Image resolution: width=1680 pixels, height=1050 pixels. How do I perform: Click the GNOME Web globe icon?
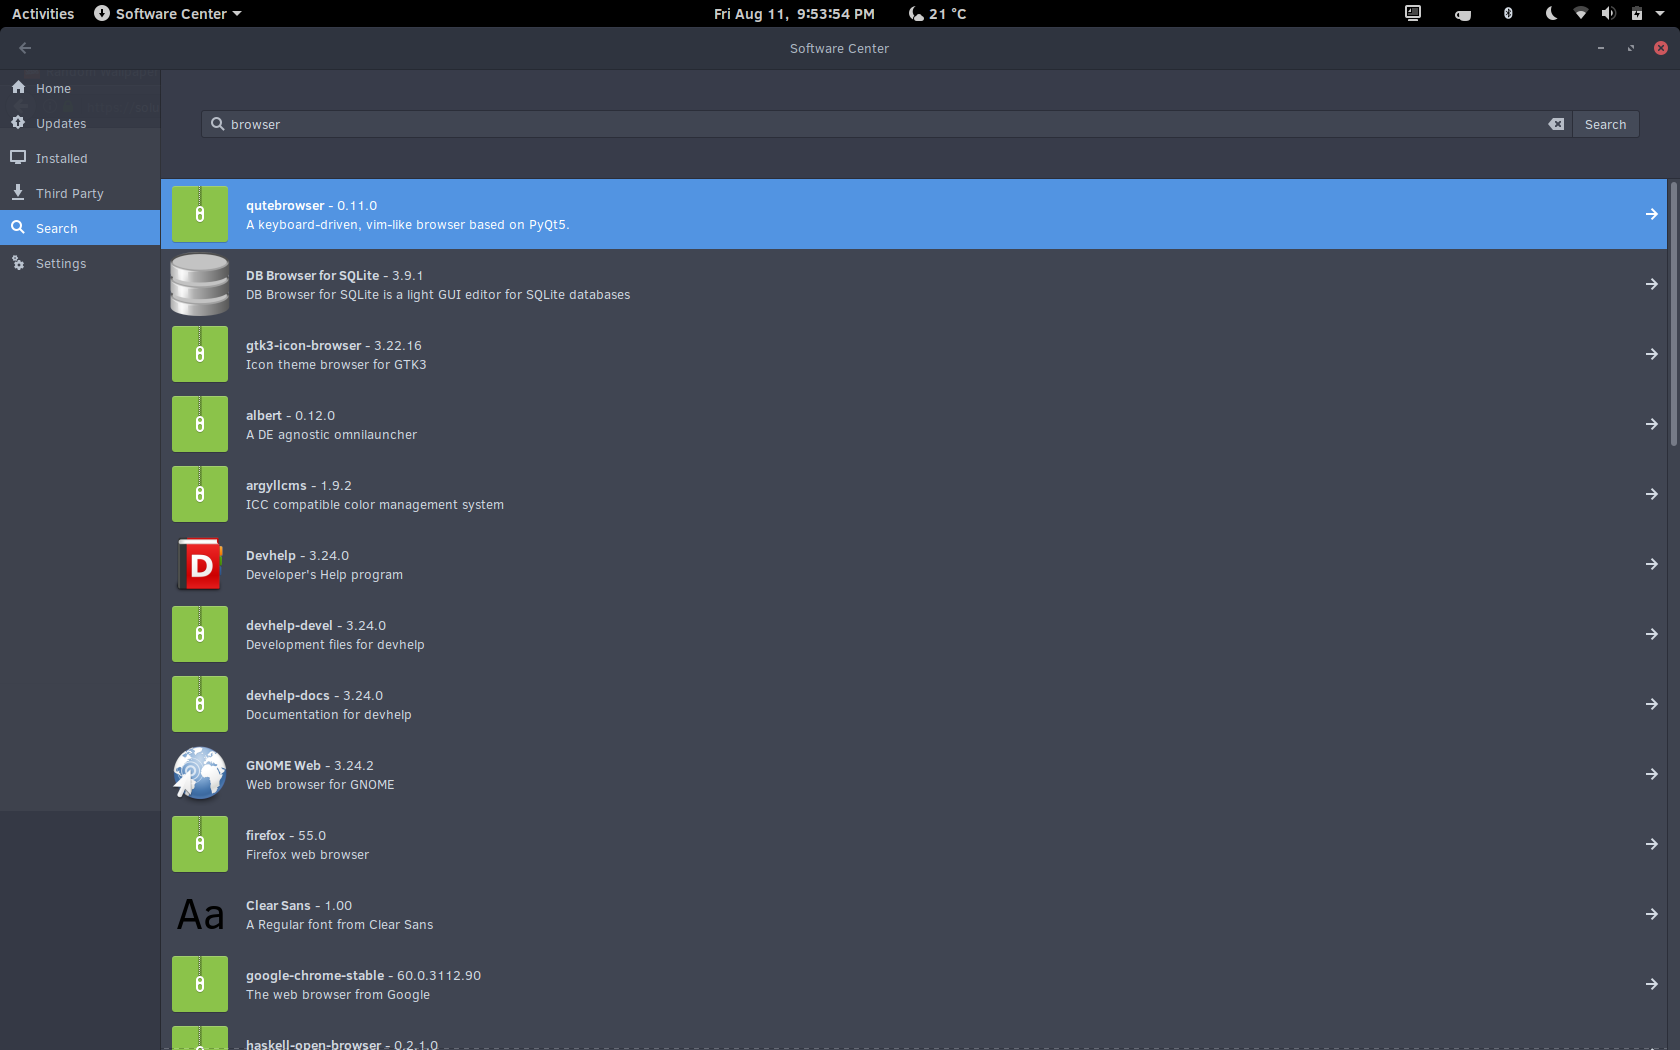[200, 774]
